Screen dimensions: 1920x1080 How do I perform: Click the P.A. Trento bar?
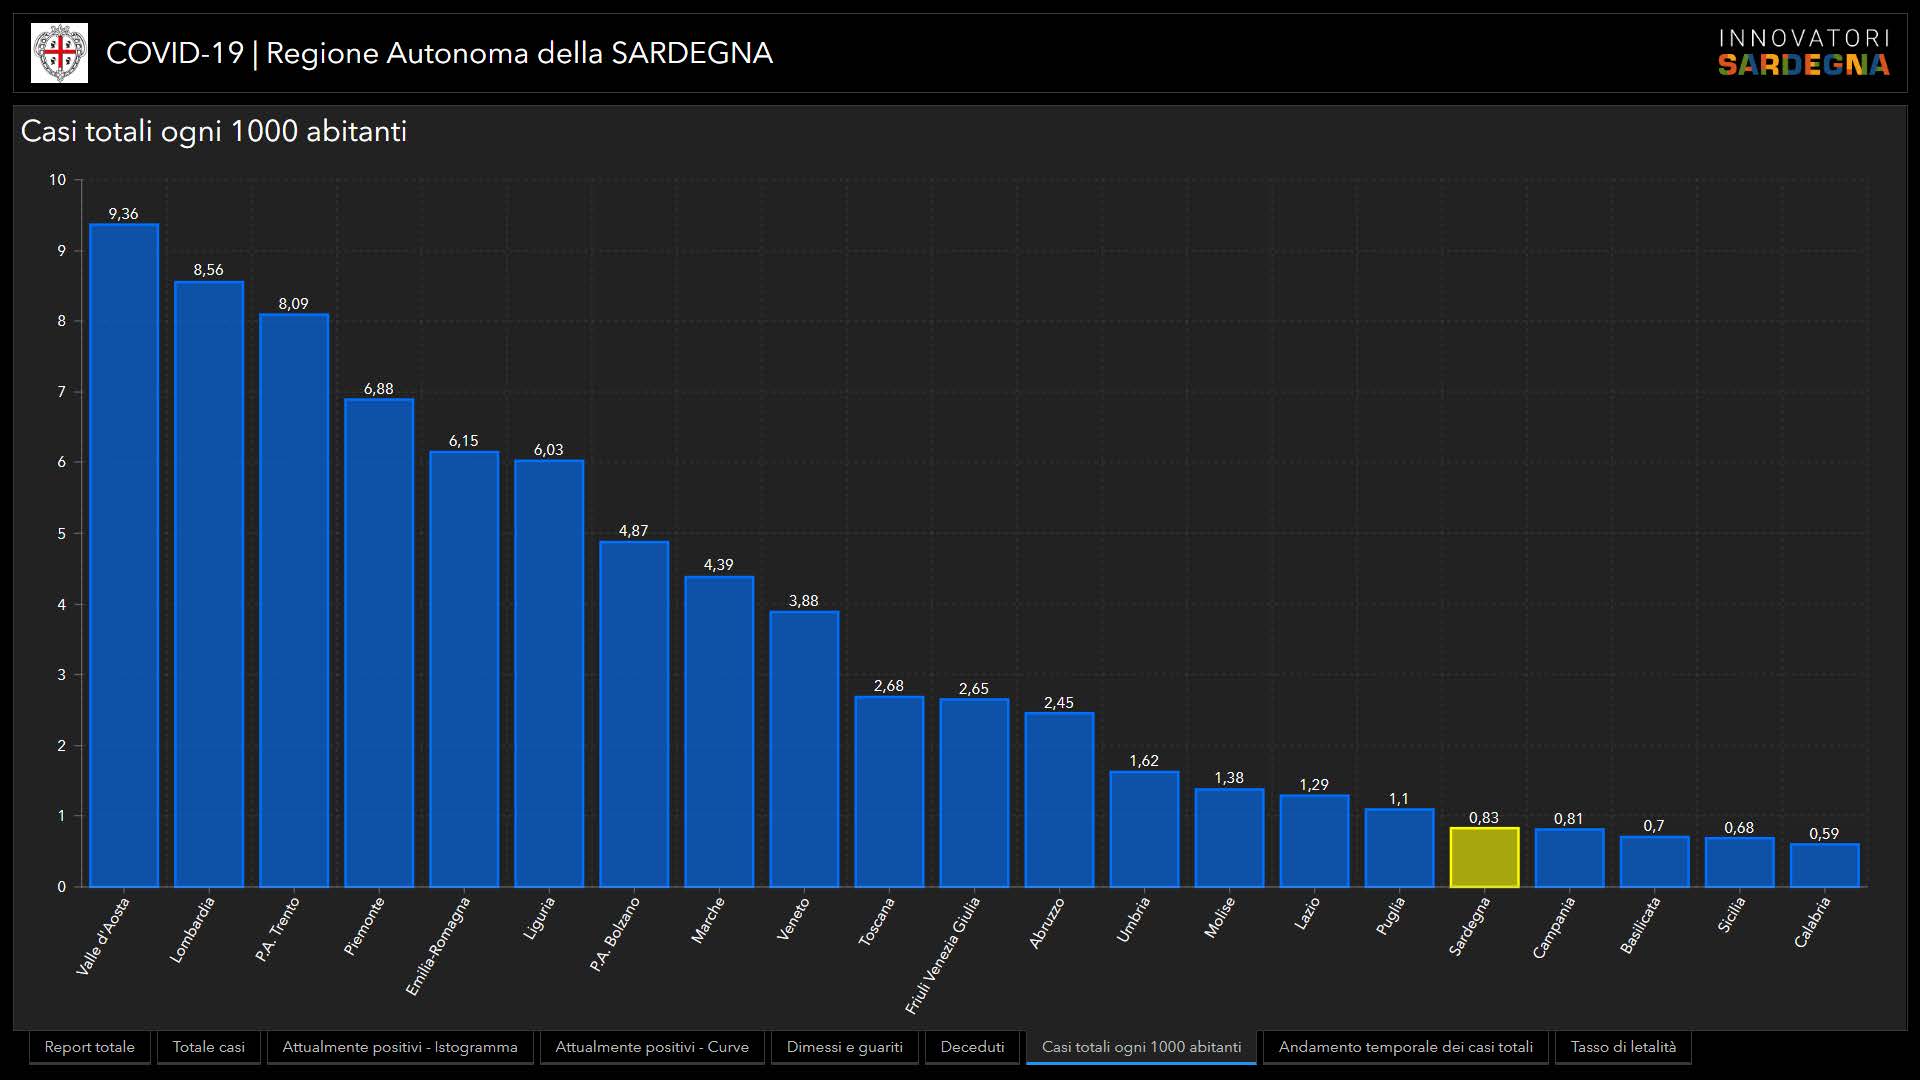pyautogui.click(x=294, y=600)
